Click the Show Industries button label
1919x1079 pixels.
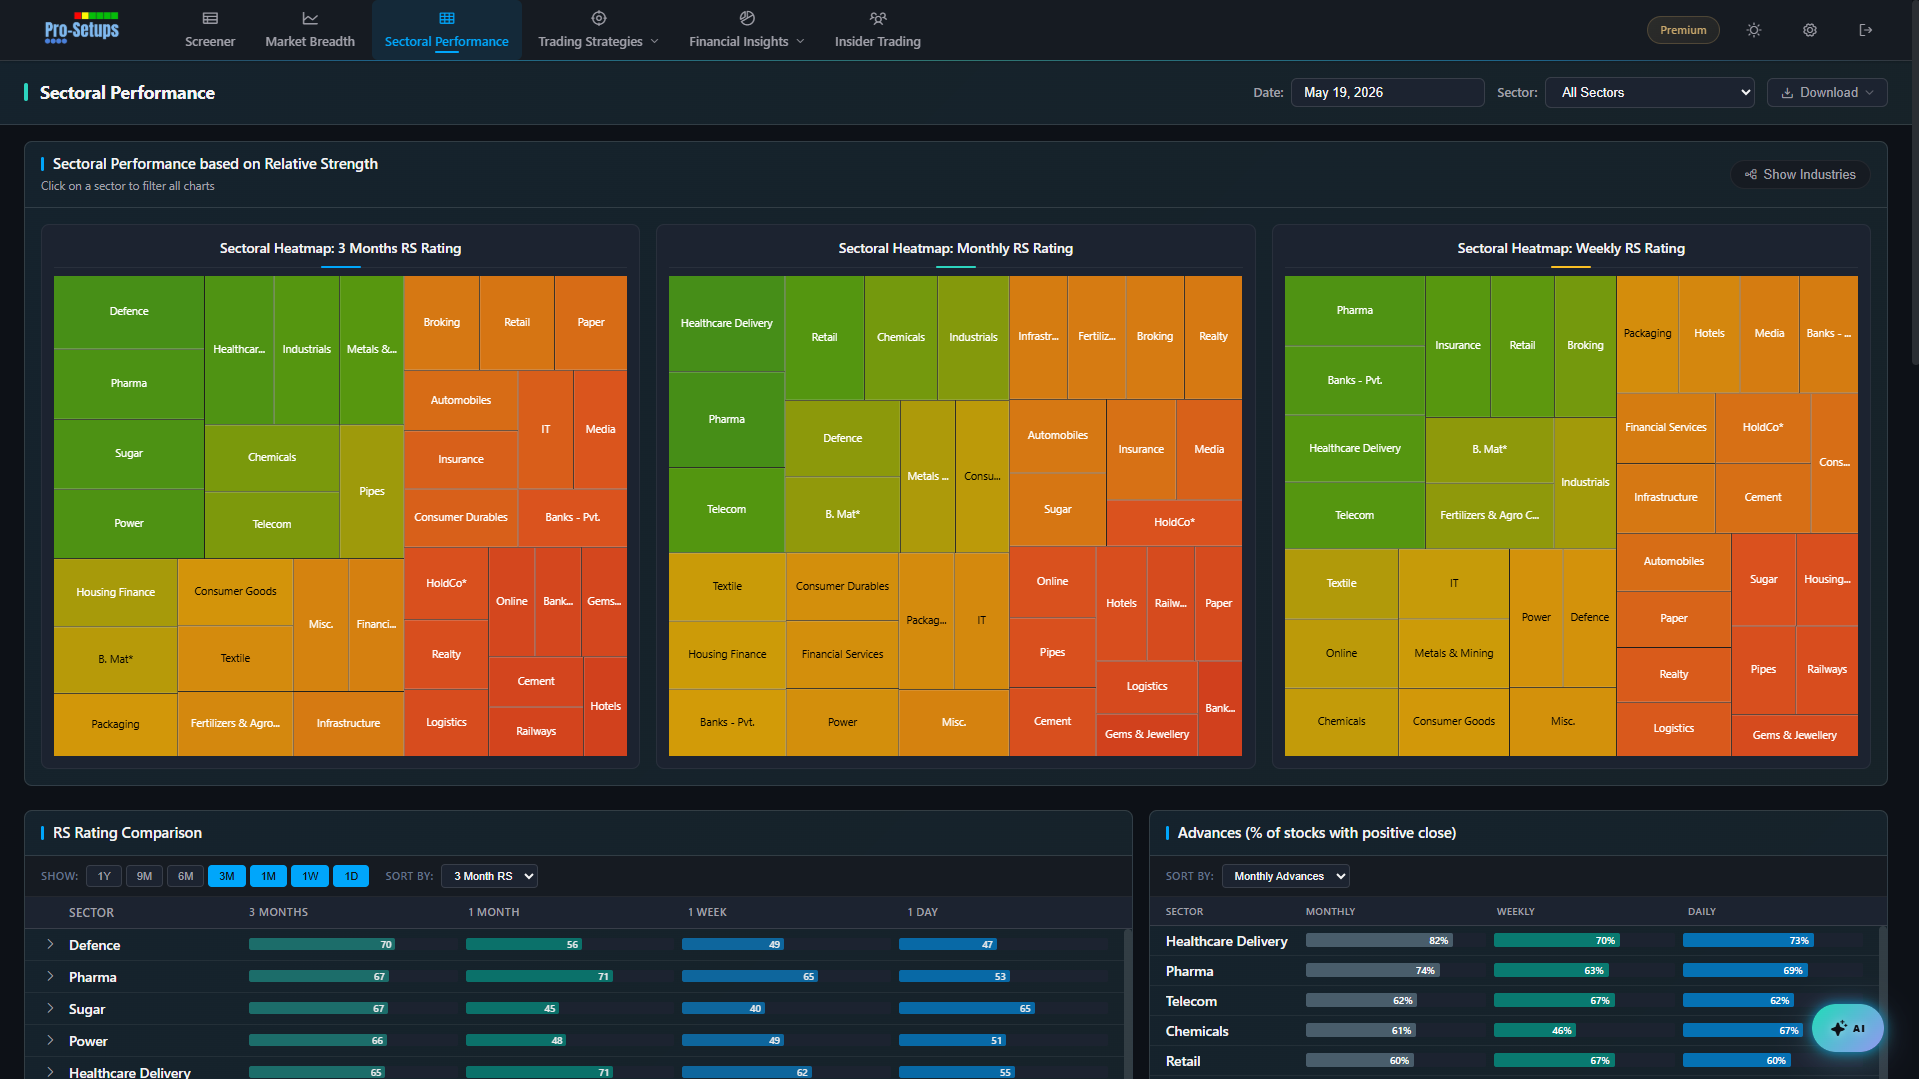[1809, 174]
